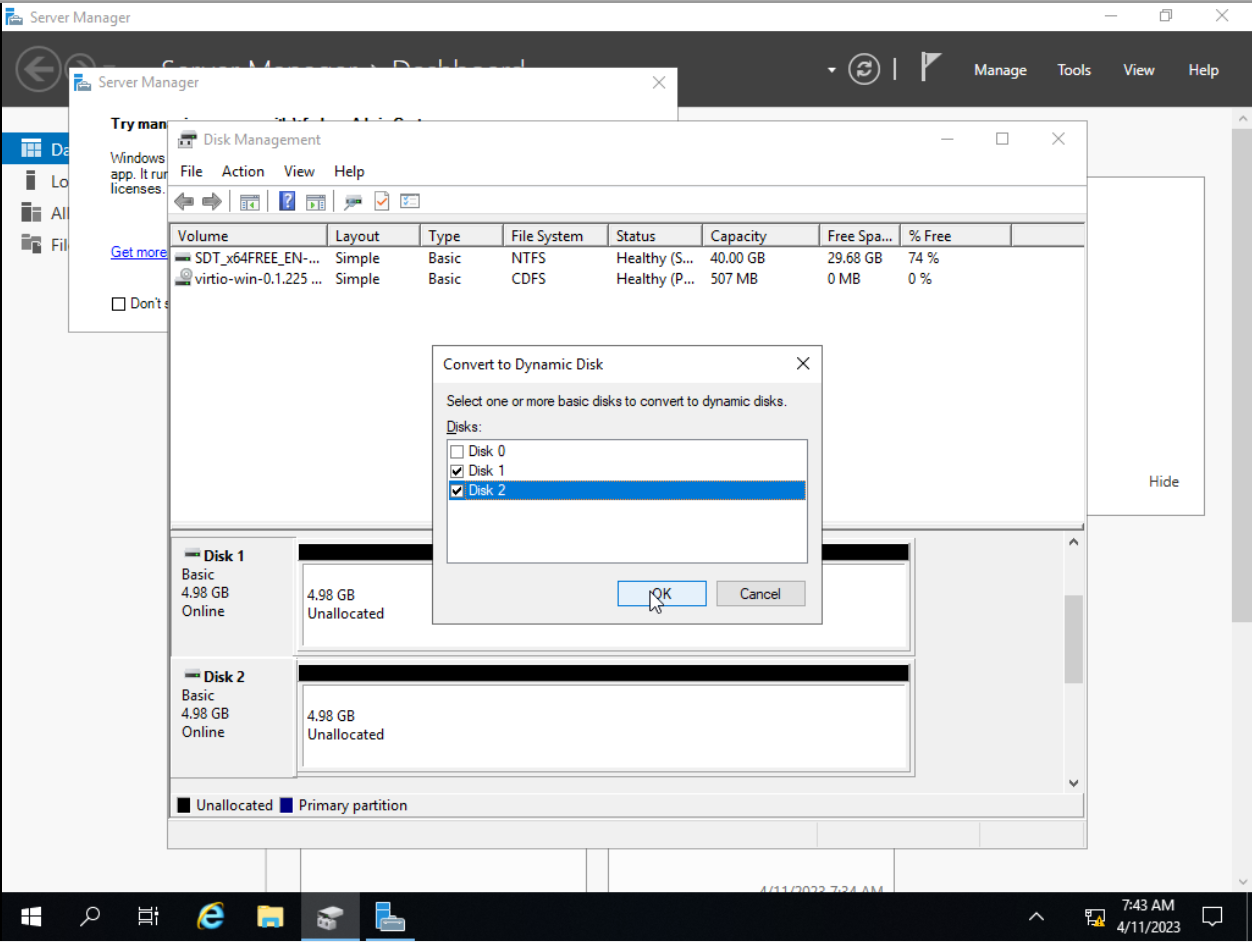The image size is (1252, 942).
Task: Click Disk 2's 4.98 GB Unallocated region
Action: [x=605, y=726]
